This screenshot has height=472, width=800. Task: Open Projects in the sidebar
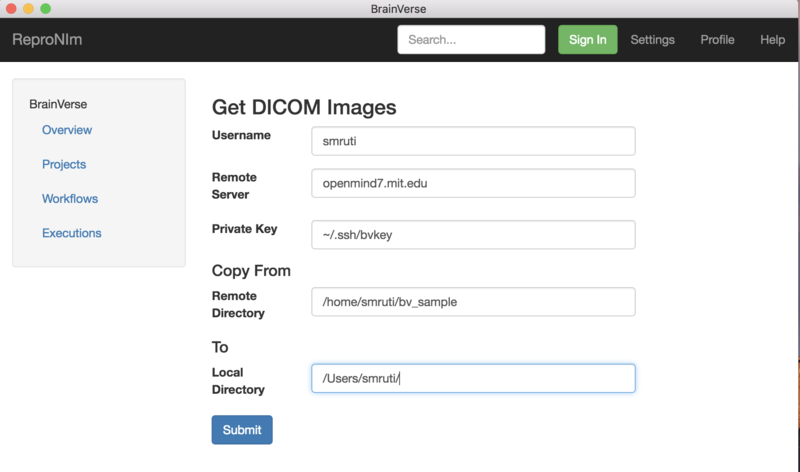(x=64, y=164)
